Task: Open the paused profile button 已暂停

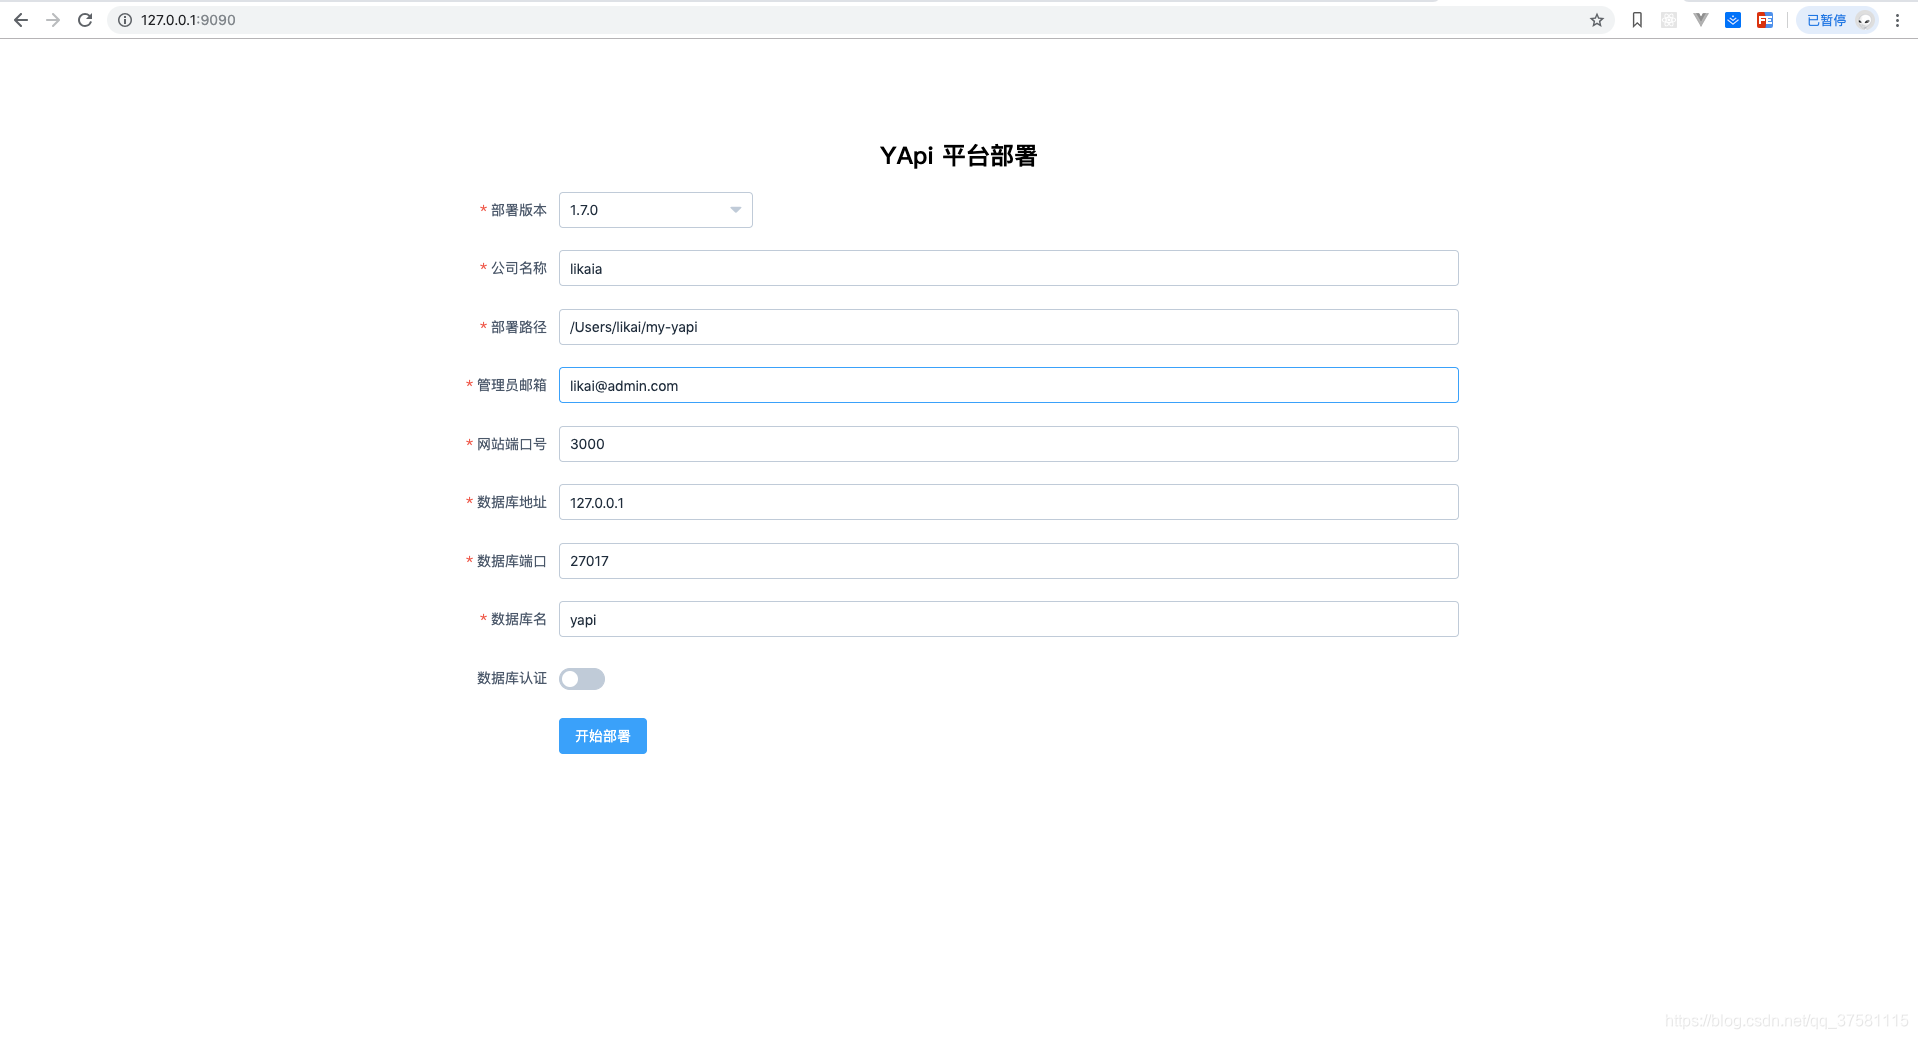Action: click(x=1837, y=20)
